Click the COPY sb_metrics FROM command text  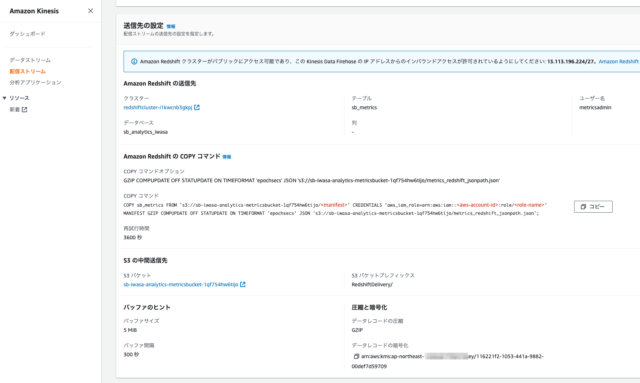(x=335, y=209)
